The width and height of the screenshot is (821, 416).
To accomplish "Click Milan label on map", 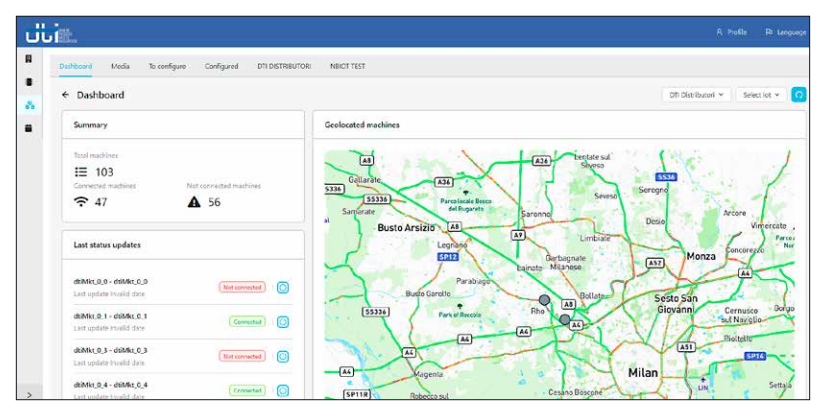I will click(643, 373).
